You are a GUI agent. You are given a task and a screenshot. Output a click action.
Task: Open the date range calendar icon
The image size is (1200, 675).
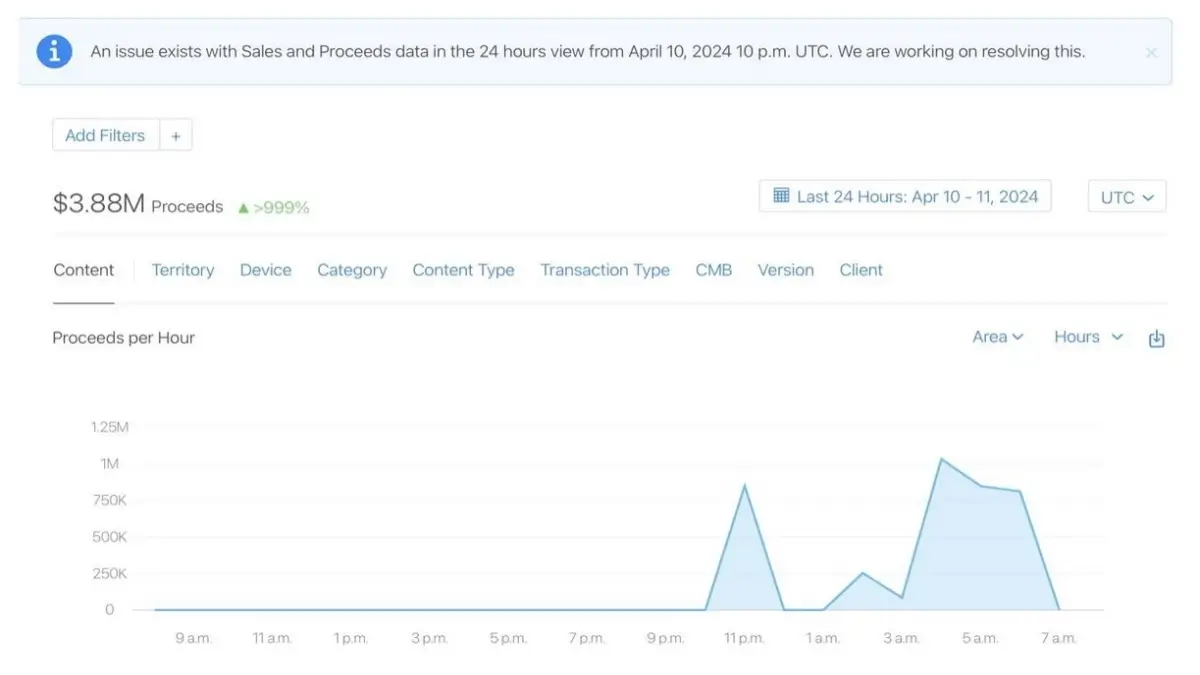click(782, 196)
